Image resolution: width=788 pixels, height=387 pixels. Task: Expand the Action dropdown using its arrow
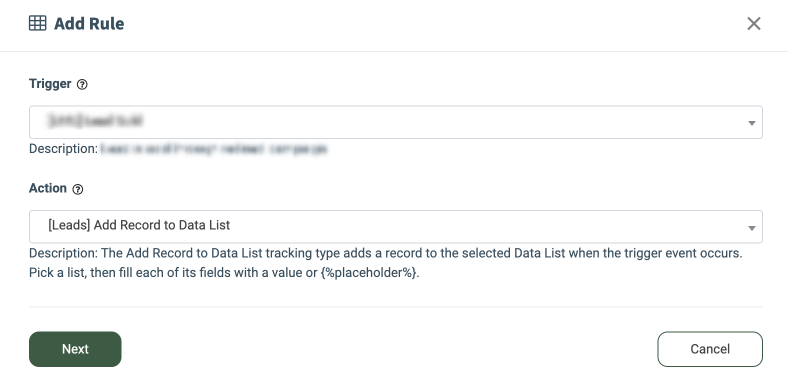point(752,228)
